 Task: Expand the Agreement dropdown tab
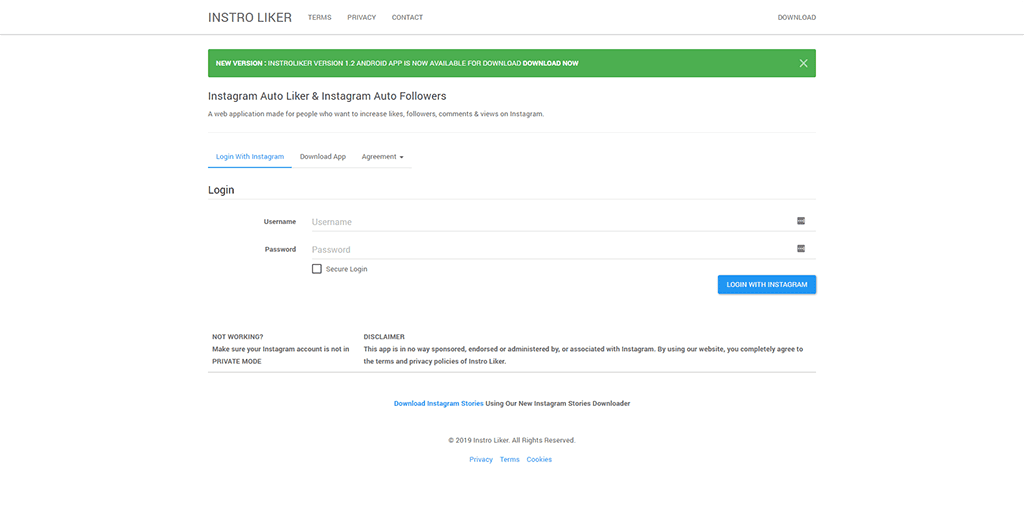tap(383, 157)
